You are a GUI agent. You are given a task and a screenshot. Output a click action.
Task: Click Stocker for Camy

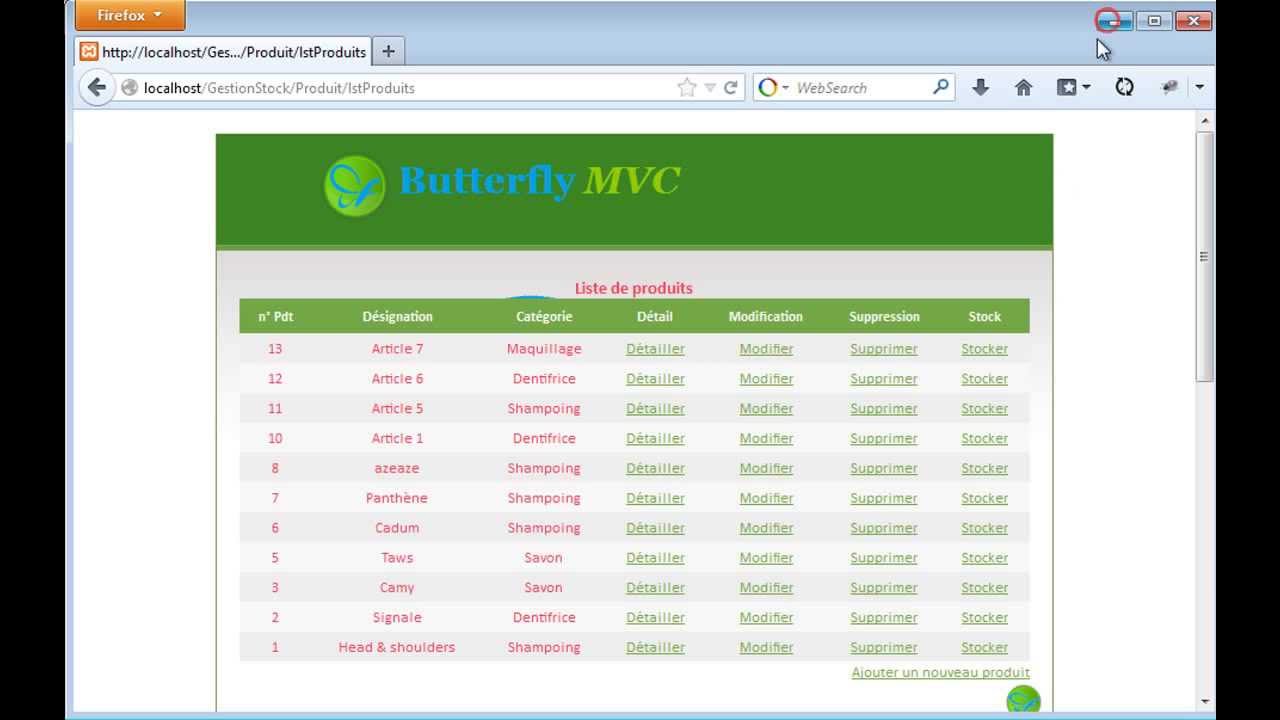pos(984,588)
